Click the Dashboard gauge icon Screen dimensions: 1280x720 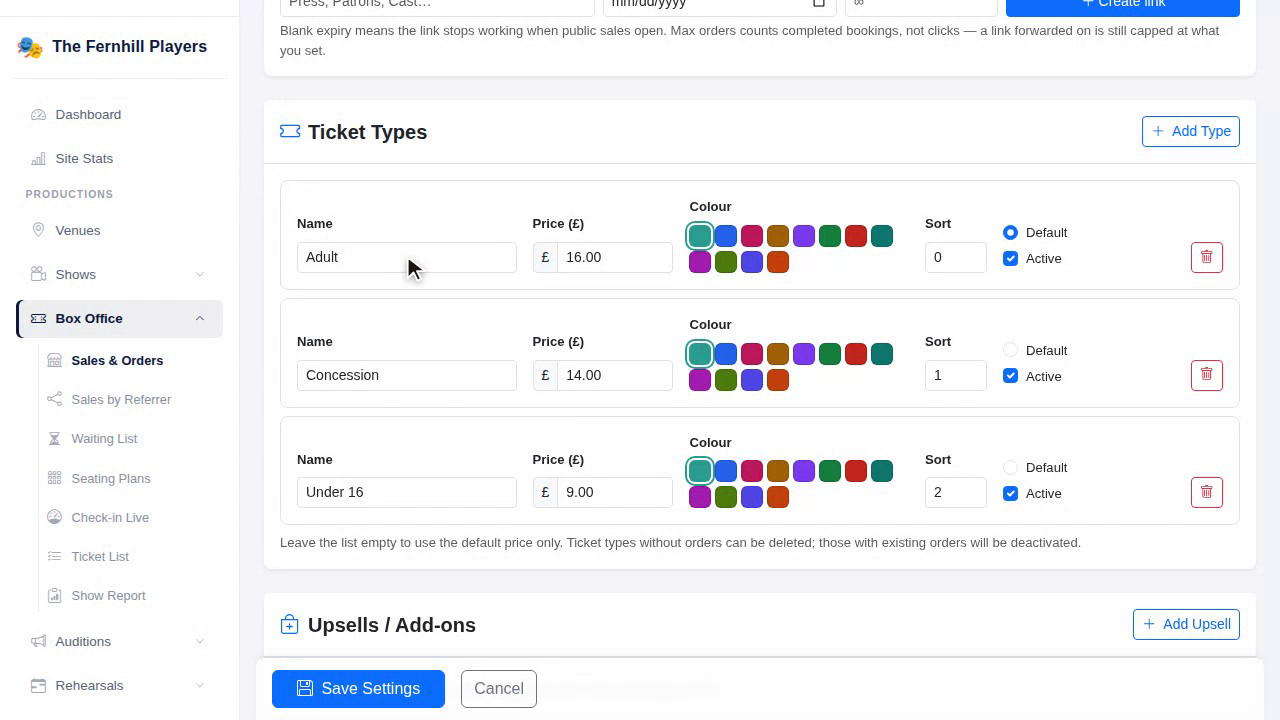38,115
